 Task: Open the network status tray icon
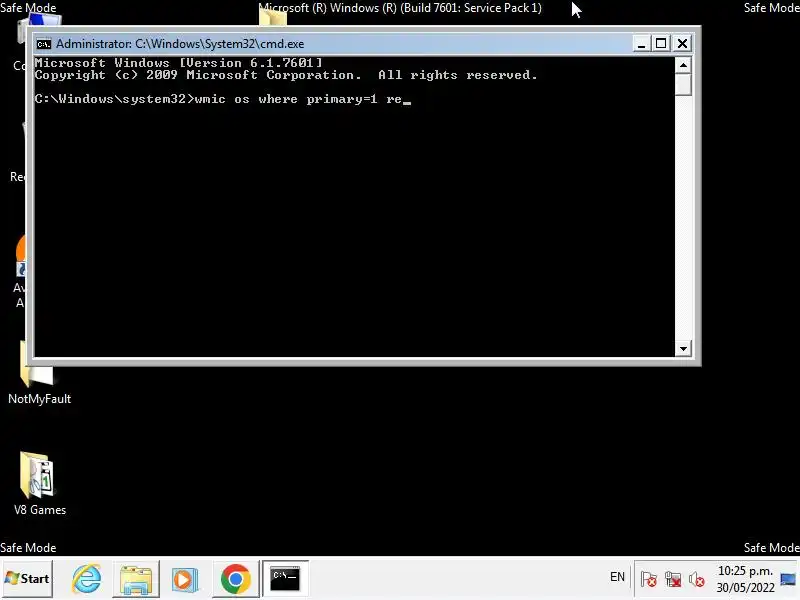click(x=672, y=579)
